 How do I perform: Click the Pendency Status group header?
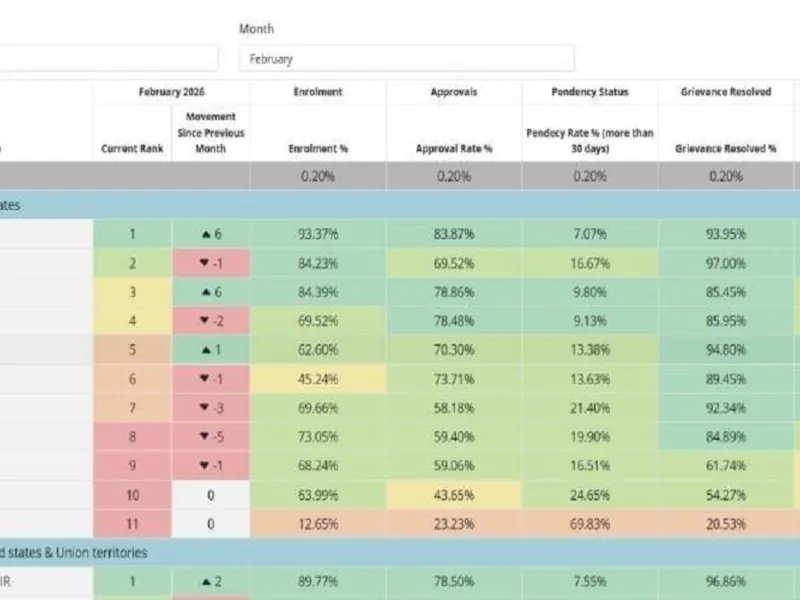[590, 92]
